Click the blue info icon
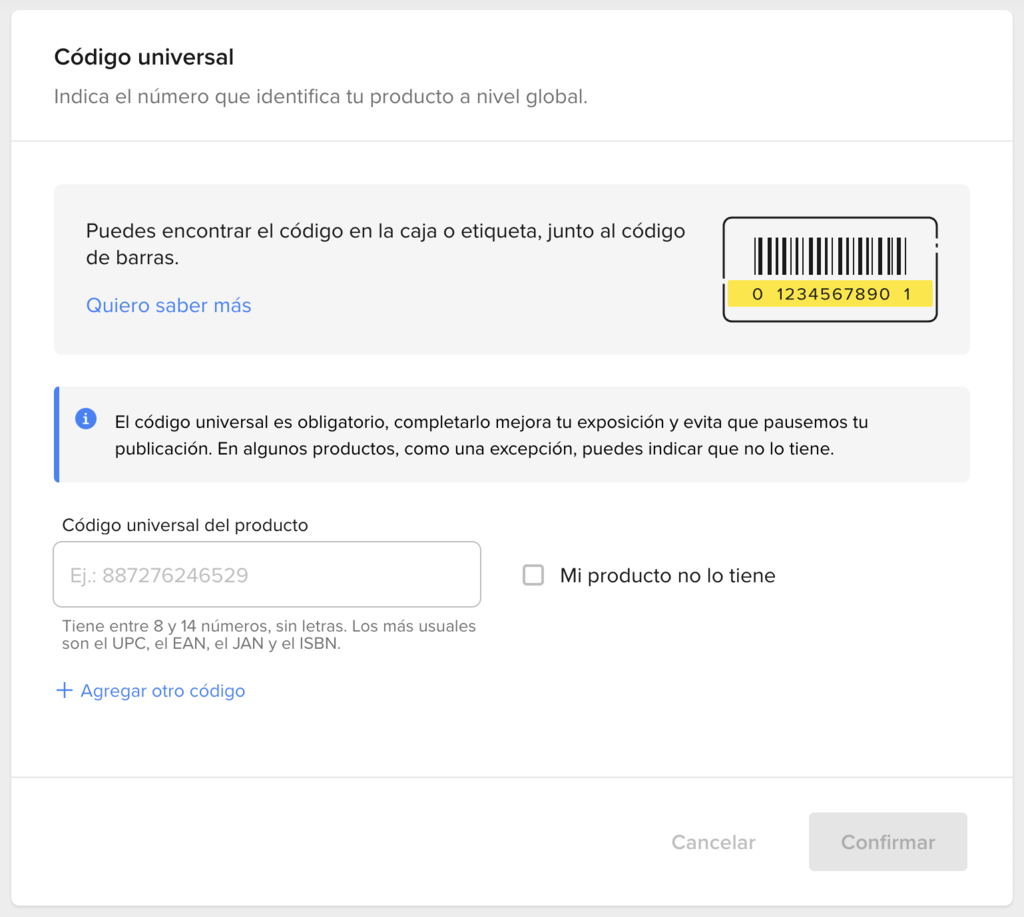1024x917 pixels. pyautogui.click(x=86, y=419)
